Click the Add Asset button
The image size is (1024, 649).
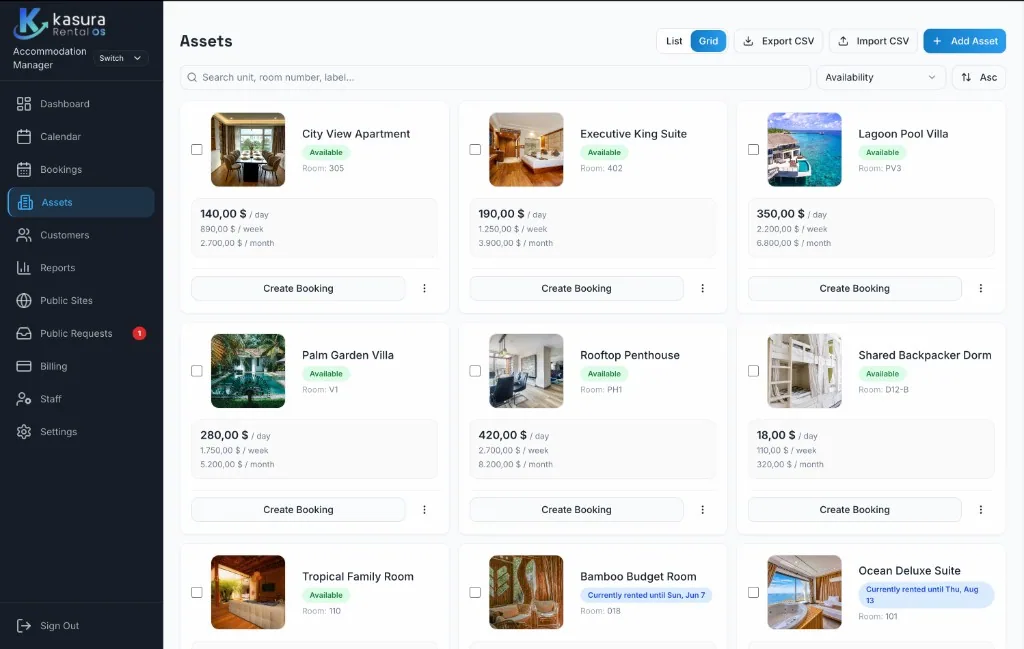click(x=965, y=41)
